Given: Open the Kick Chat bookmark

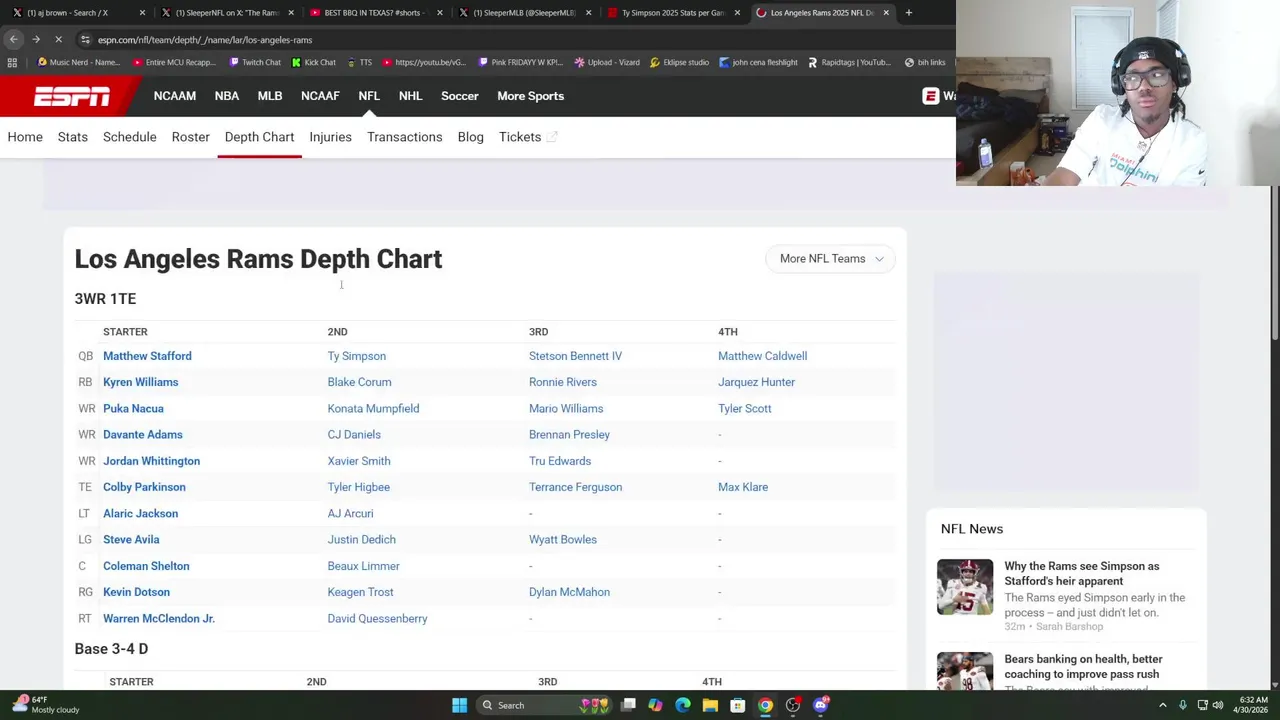Looking at the screenshot, I should pos(314,62).
